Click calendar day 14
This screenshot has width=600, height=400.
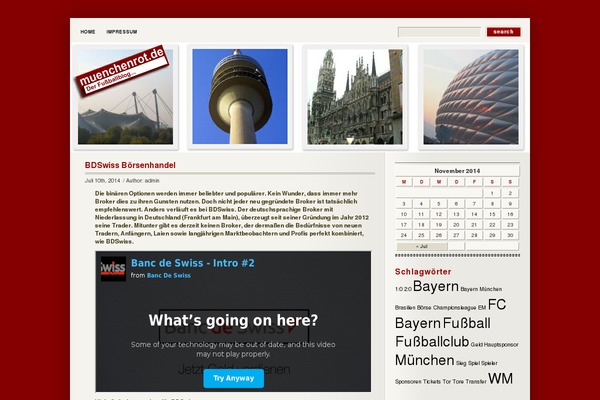(474, 214)
